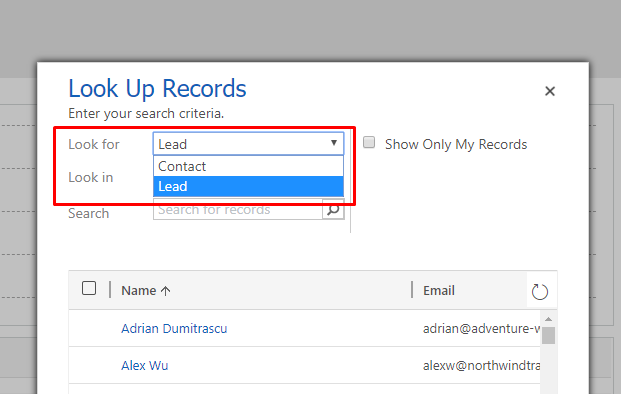Select the Adrian Dumitrascu row email cell
The width and height of the screenshot is (621, 394).
(x=481, y=329)
